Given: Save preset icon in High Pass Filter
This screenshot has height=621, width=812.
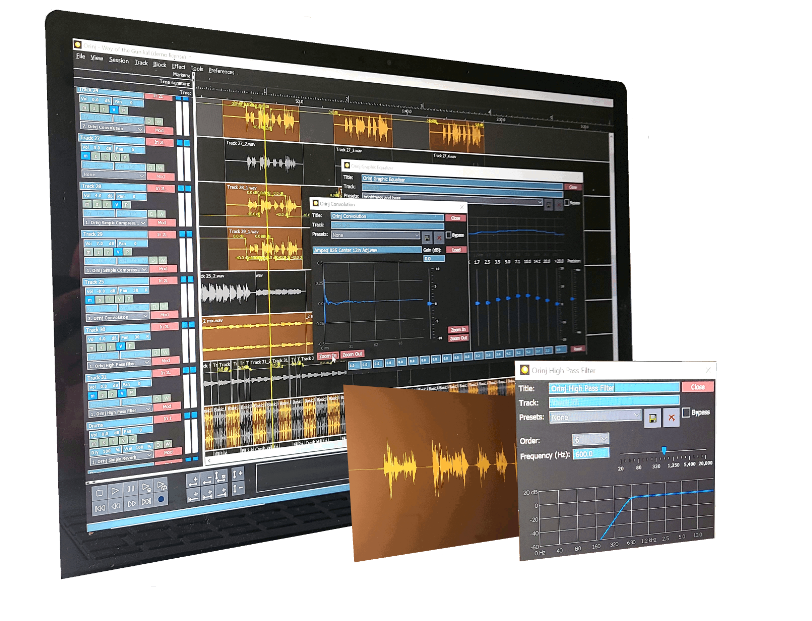Looking at the screenshot, I should [x=652, y=417].
